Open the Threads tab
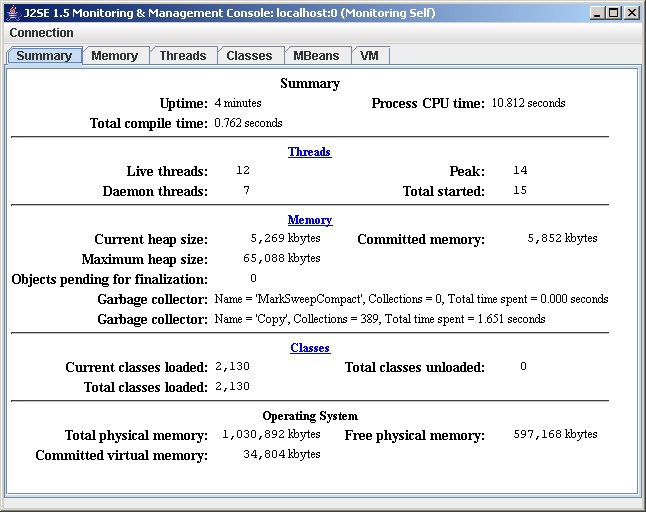Image resolution: width=646 pixels, height=512 pixels. [182, 56]
